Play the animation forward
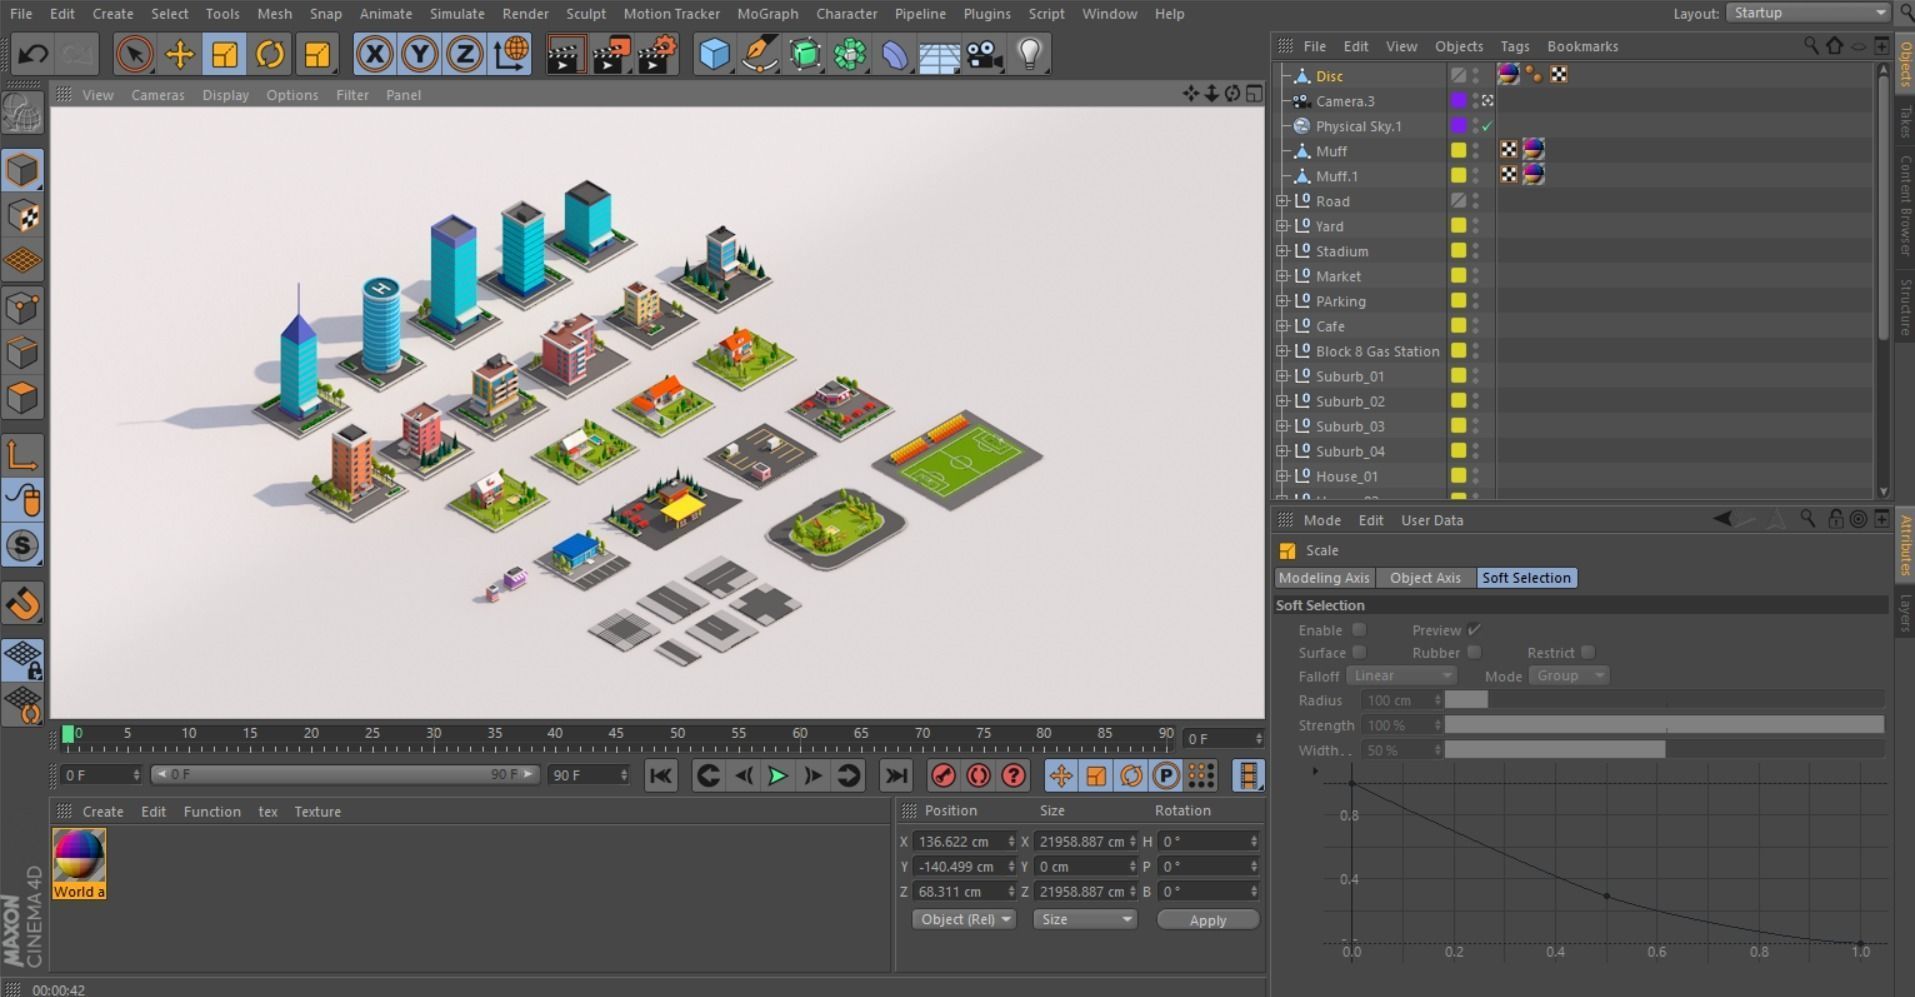 (x=778, y=776)
